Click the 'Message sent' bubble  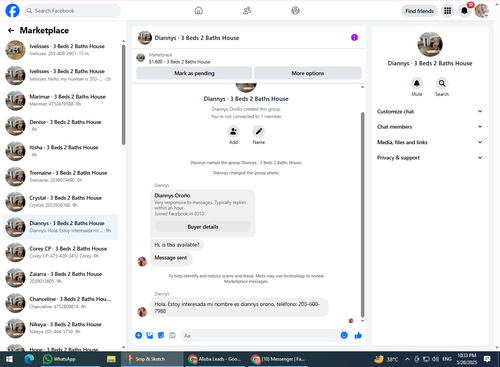171,258
